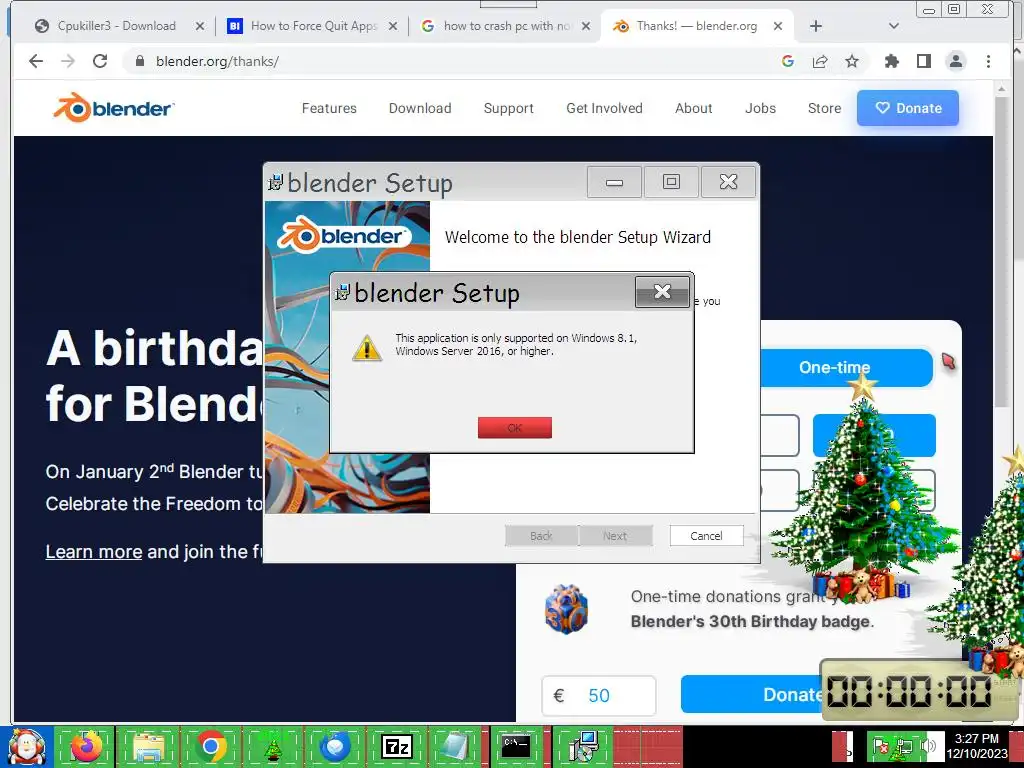Switch to the installer icon on taskbar
Viewport: 1024px width, 768px height.
[x=583, y=746]
